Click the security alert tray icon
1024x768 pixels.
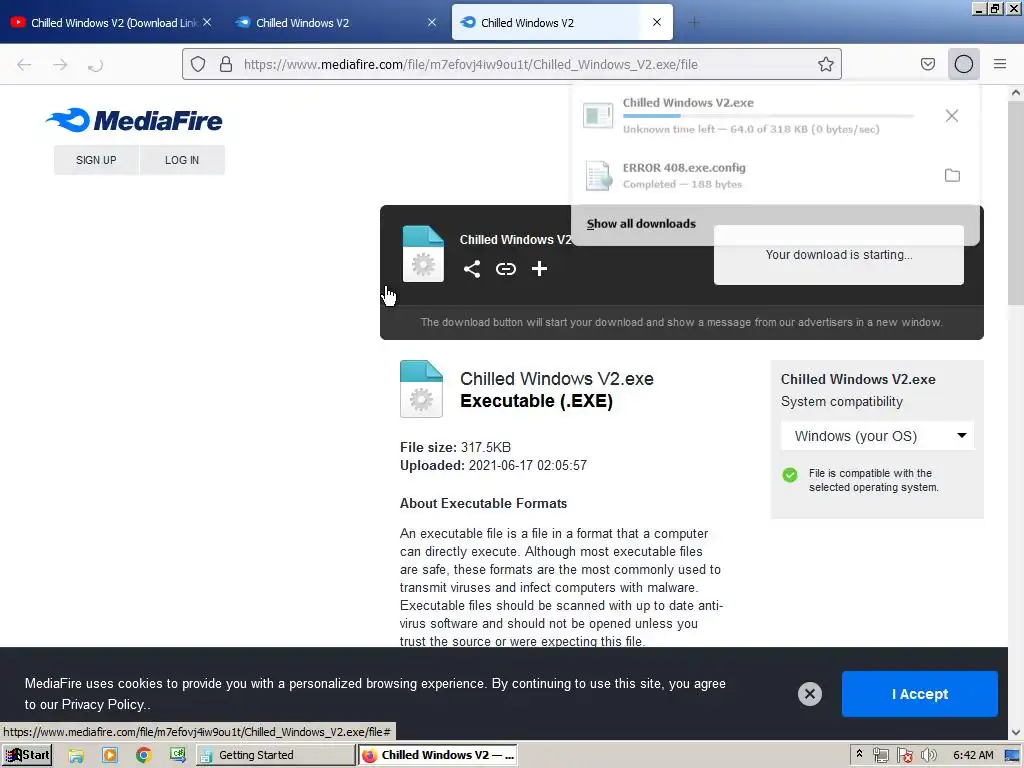pyautogui.click(x=904, y=756)
